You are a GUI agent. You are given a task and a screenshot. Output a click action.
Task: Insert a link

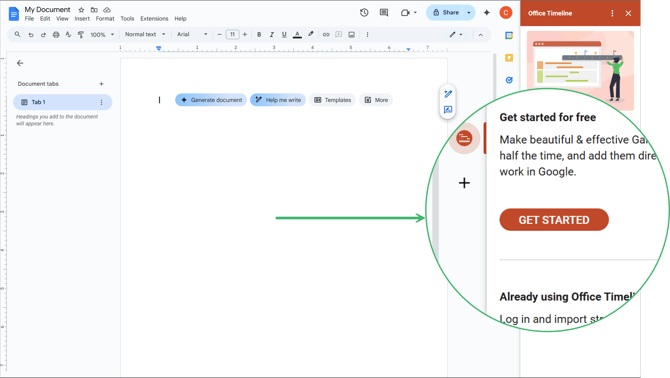(x=326, y=35)
